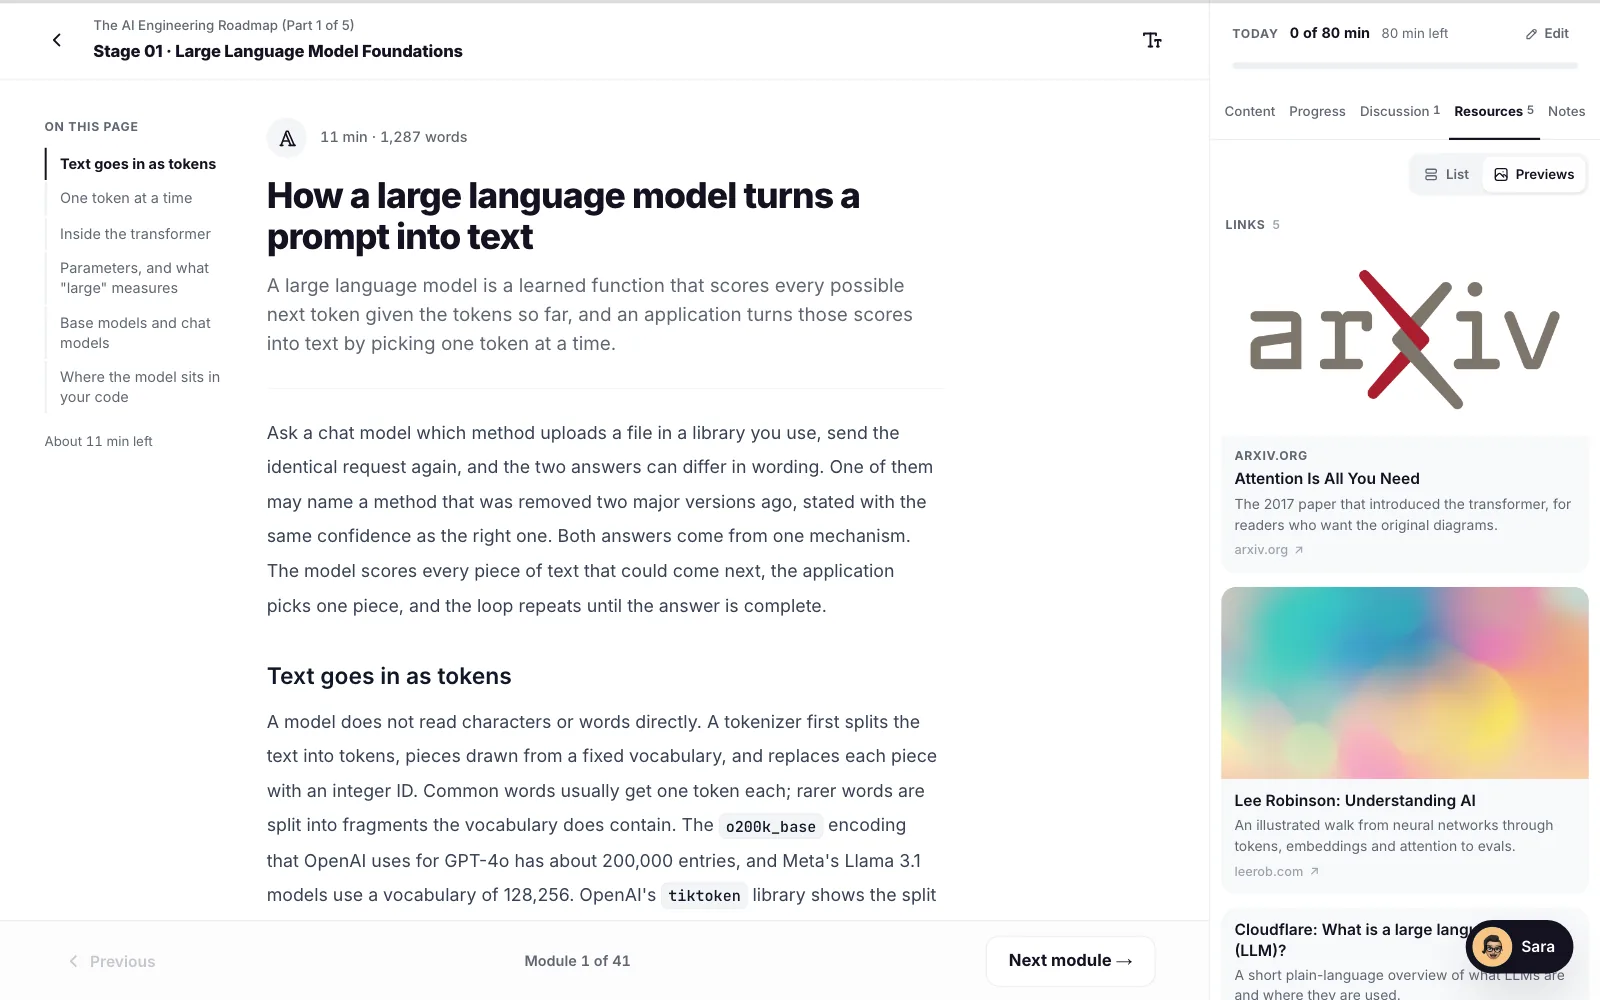The height and width of the screenshot is (1000, 1600).
Task: Click the Stage 01 page title
Action: 278,51
